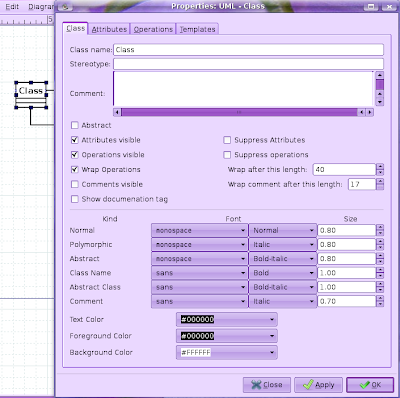Open Polymorphic font family dropdown
The height and width of the screenshot is (398, 400).
(199, 245)
